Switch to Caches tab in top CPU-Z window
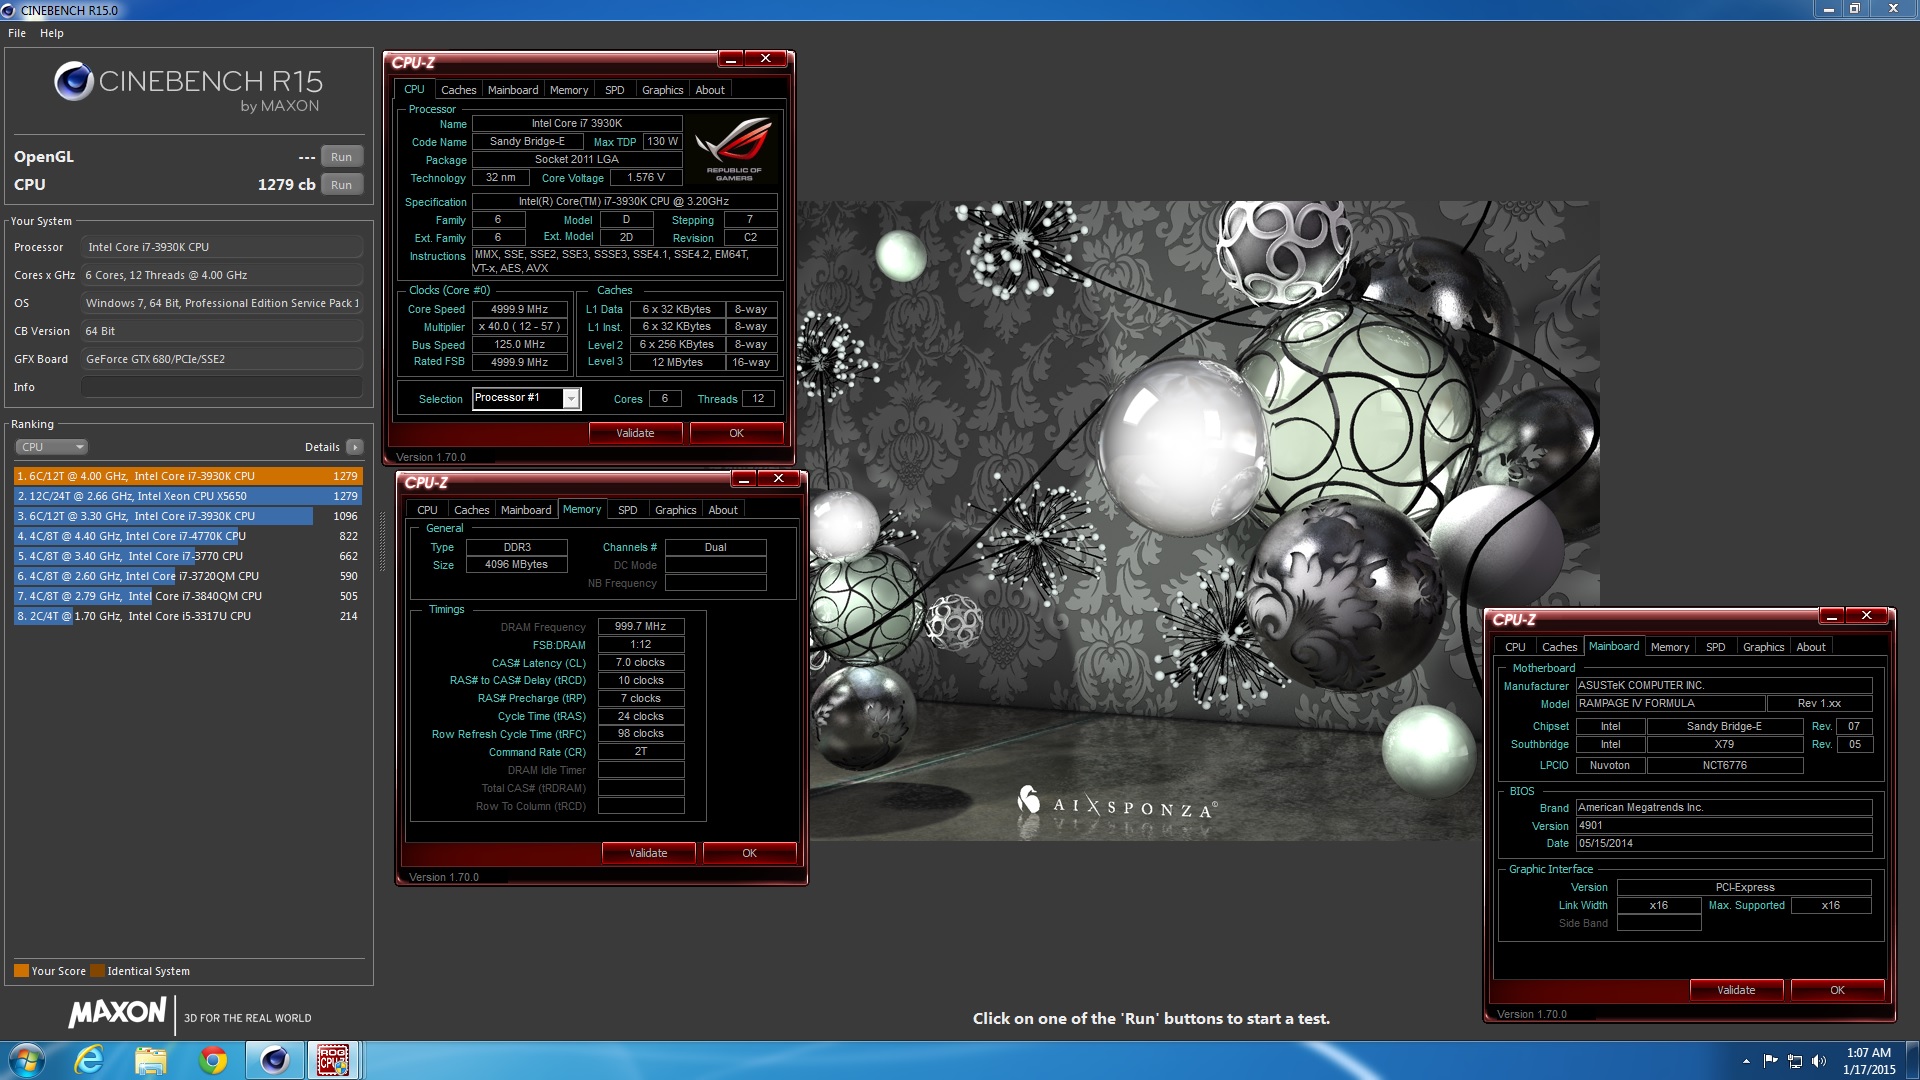Screen dimensions: 1920x1080 click(458, 90)
